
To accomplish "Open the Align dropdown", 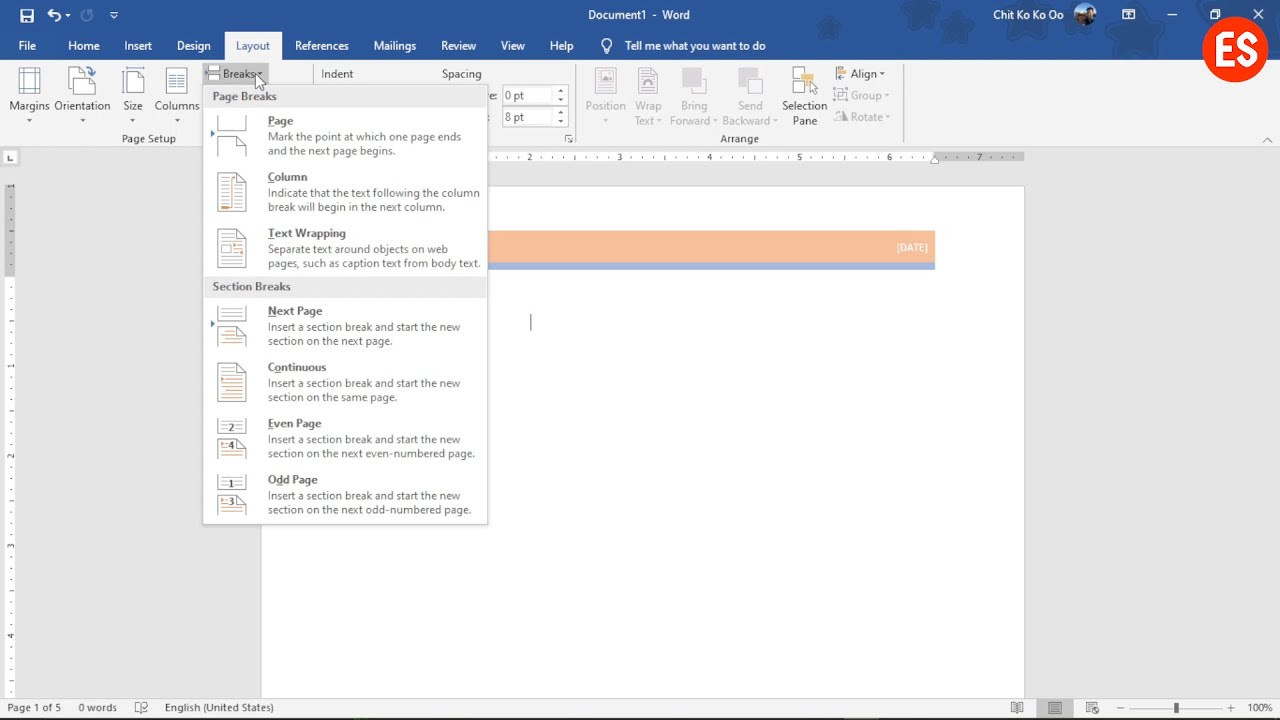I will click(x=860, y=74).
